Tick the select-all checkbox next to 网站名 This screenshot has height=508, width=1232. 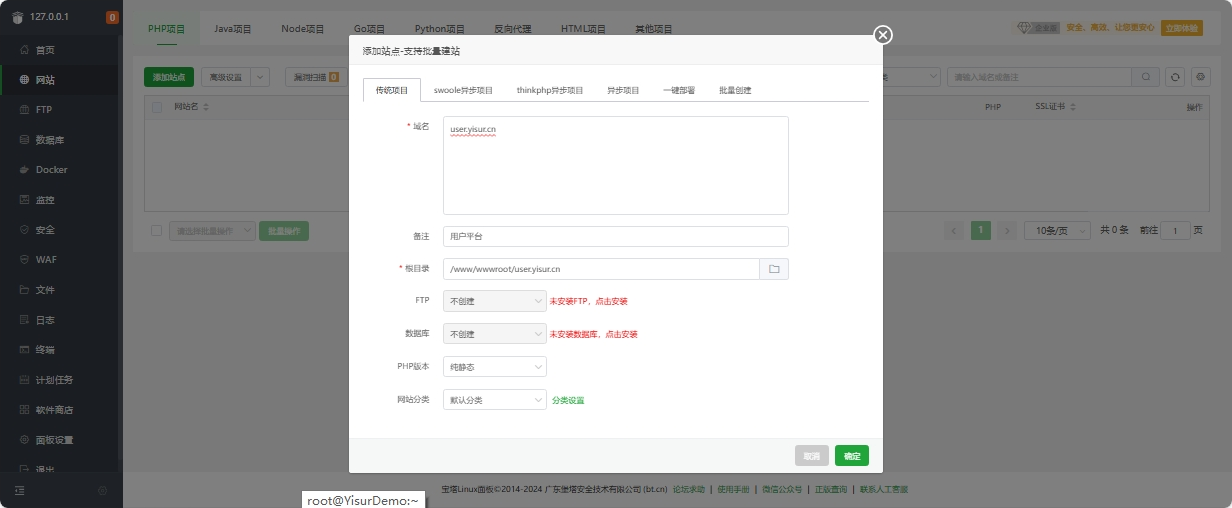click(x=157, y=106)
